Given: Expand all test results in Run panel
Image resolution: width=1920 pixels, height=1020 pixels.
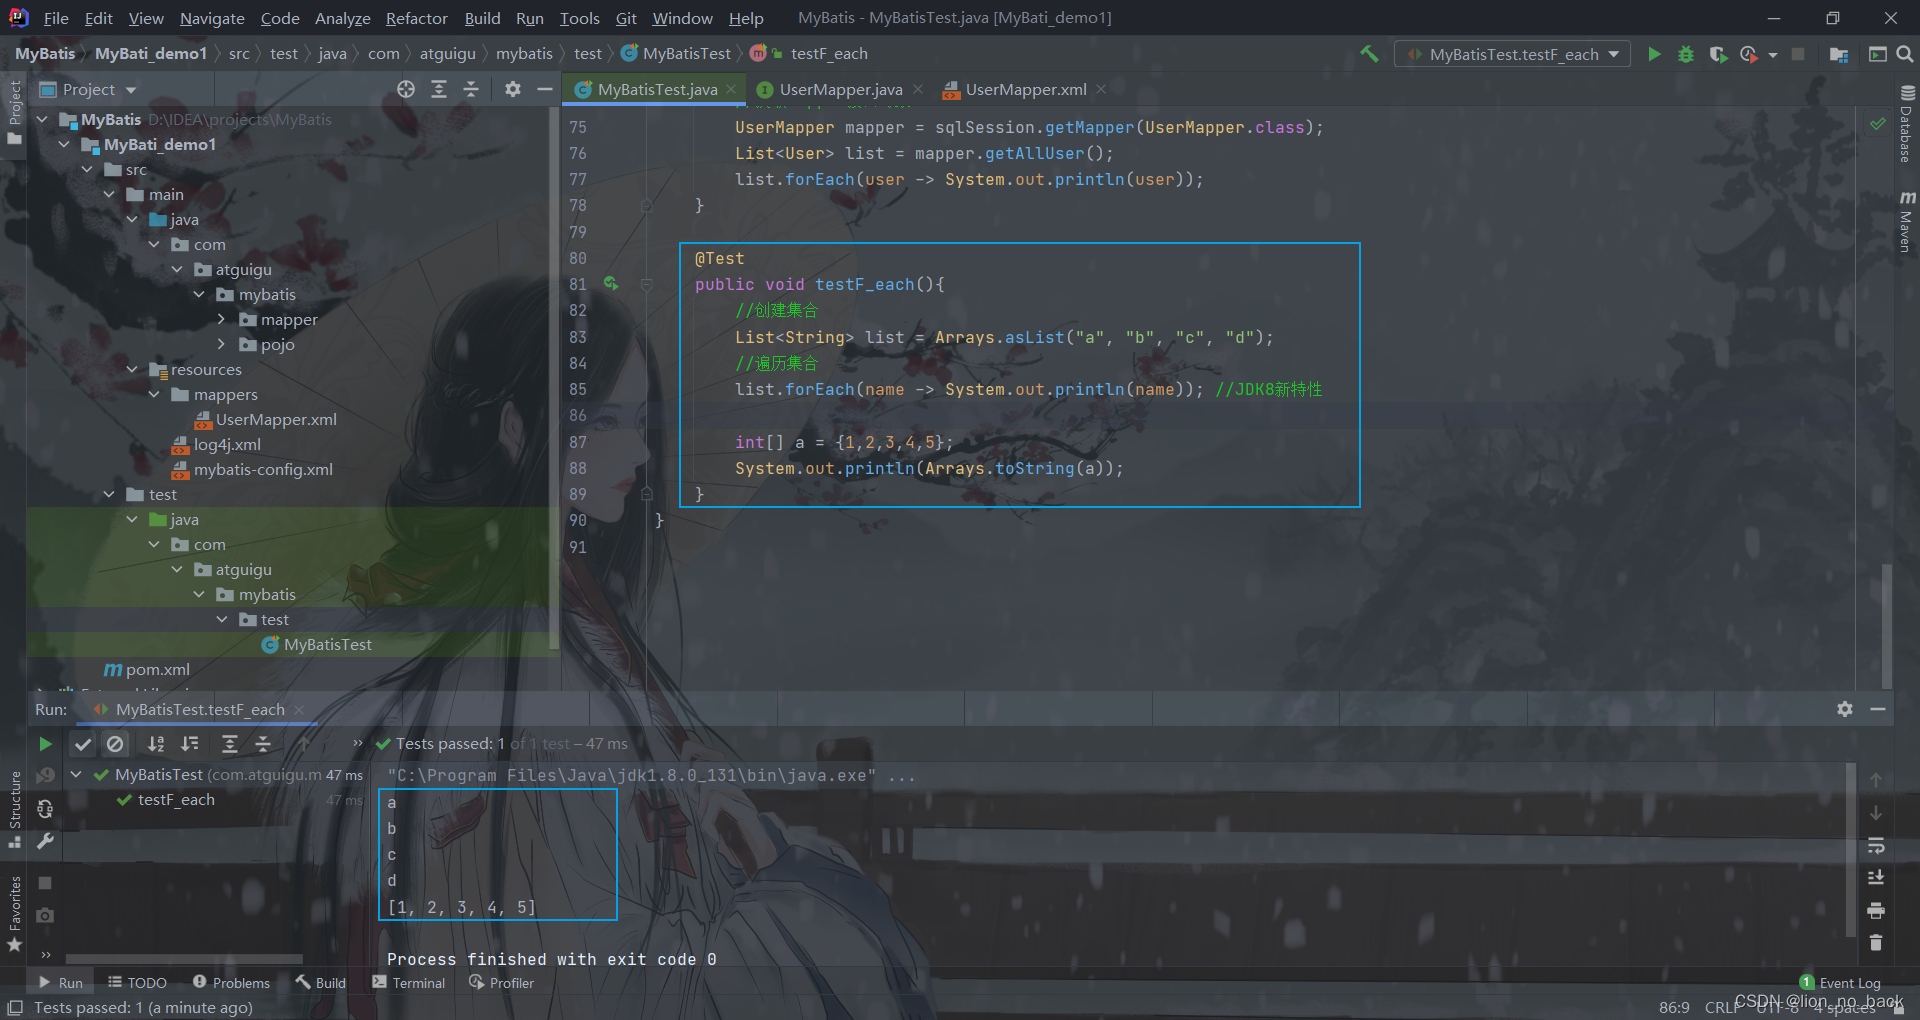Looking at the screenshot, I should [230, 743].
